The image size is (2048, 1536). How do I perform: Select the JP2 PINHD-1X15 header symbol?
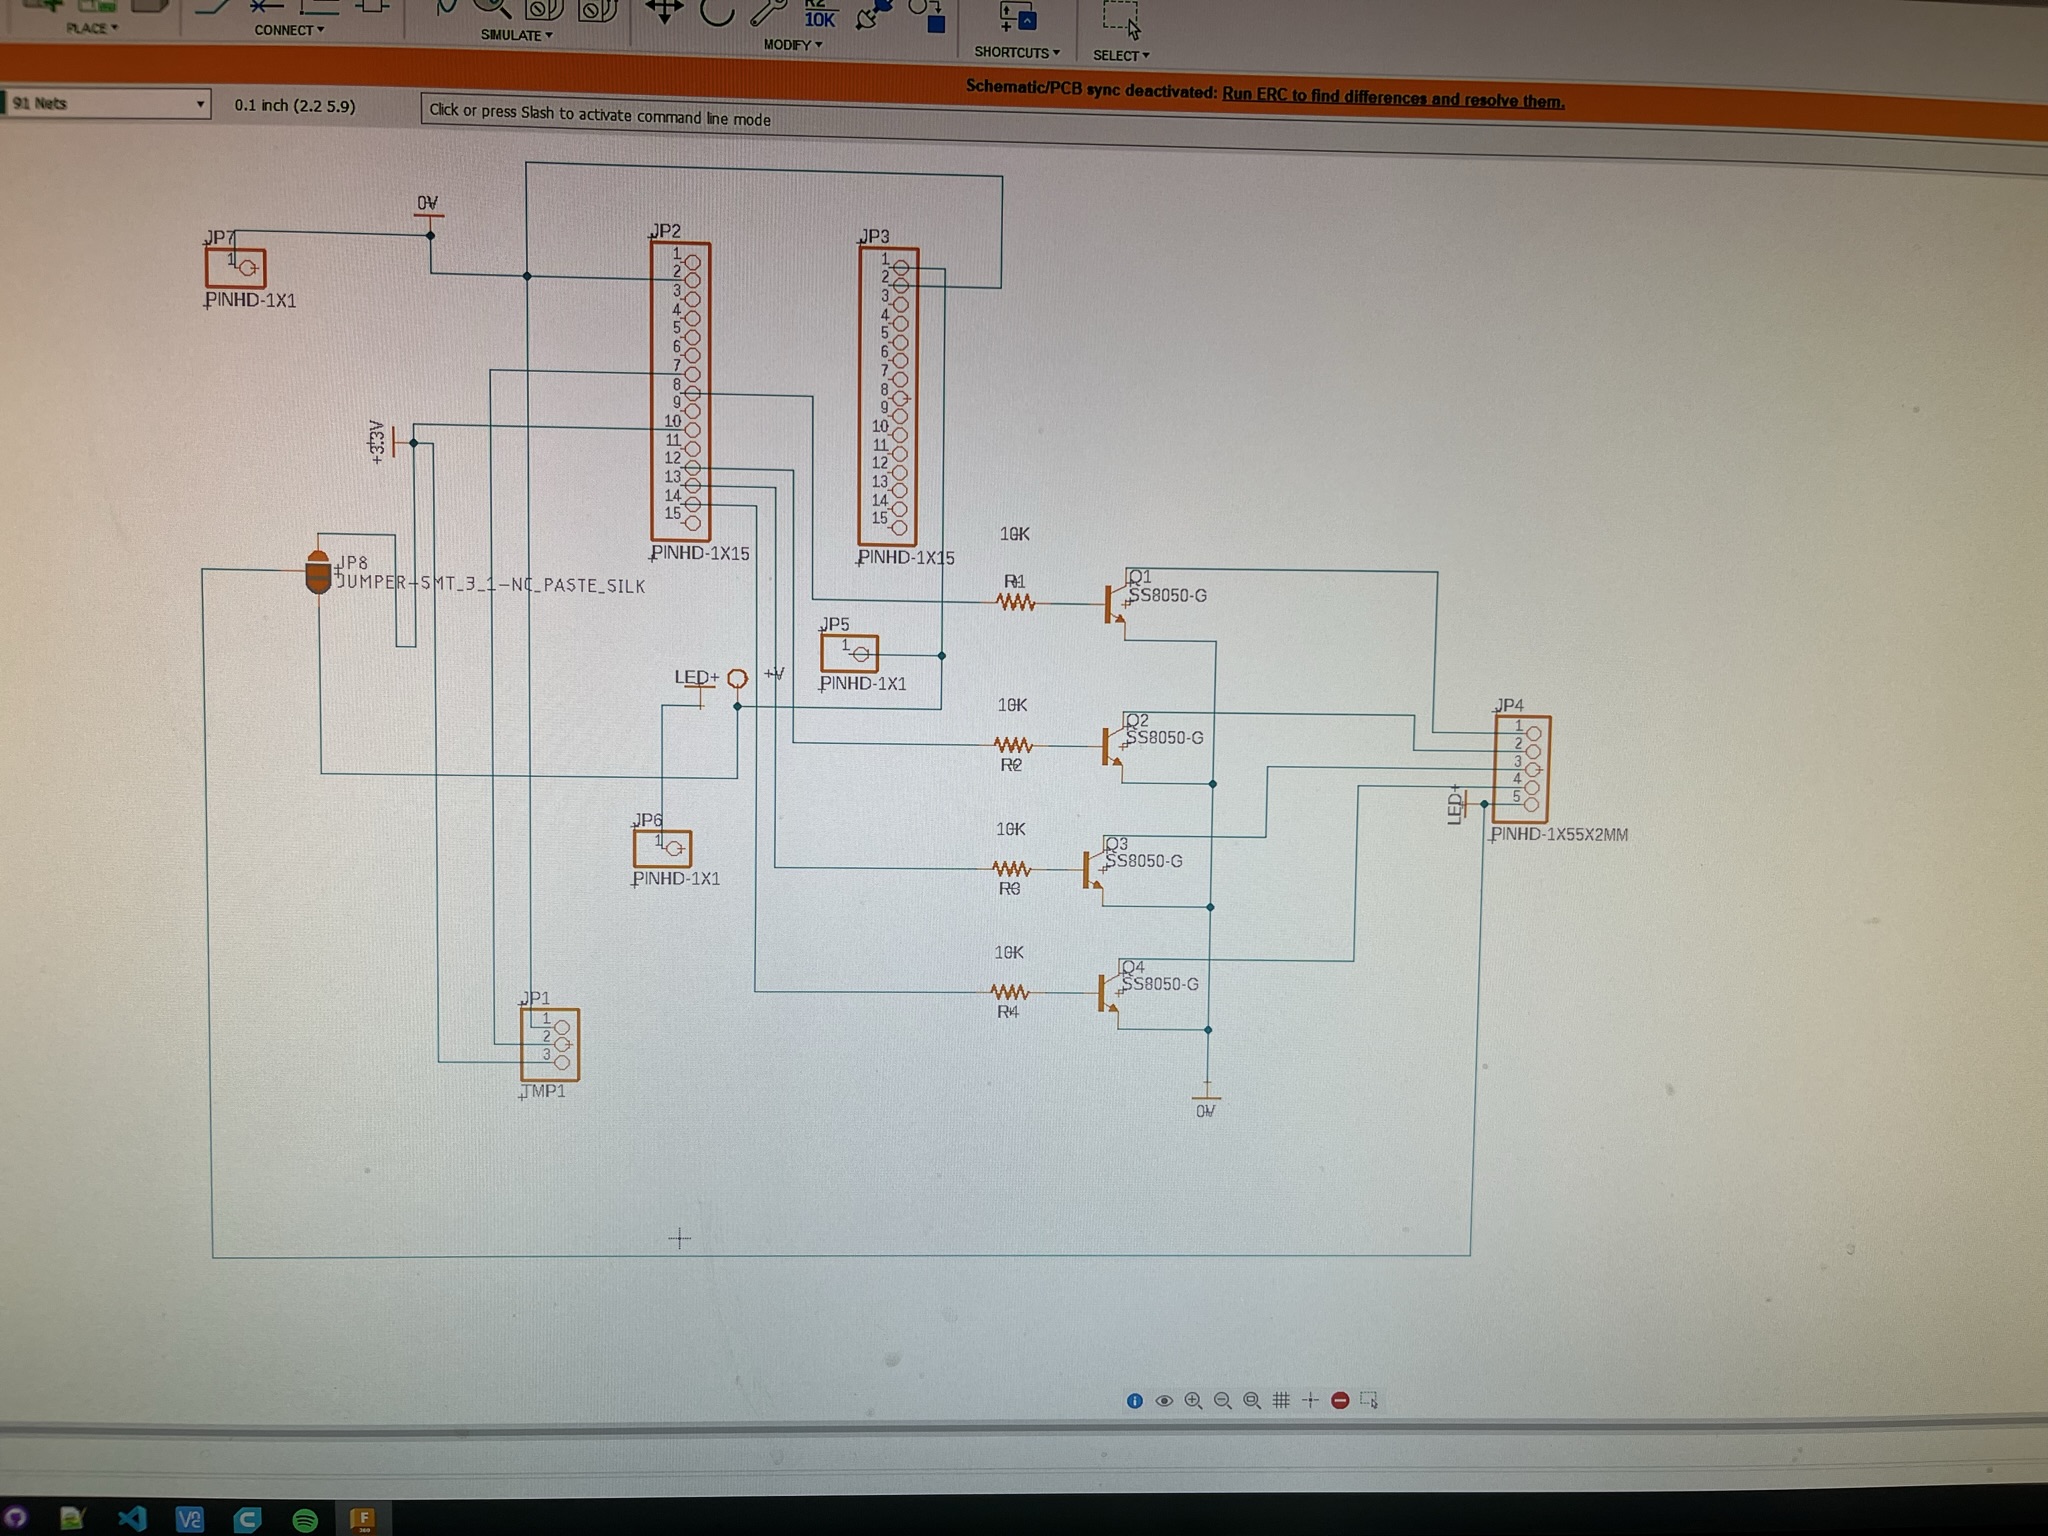coord(681,392)
